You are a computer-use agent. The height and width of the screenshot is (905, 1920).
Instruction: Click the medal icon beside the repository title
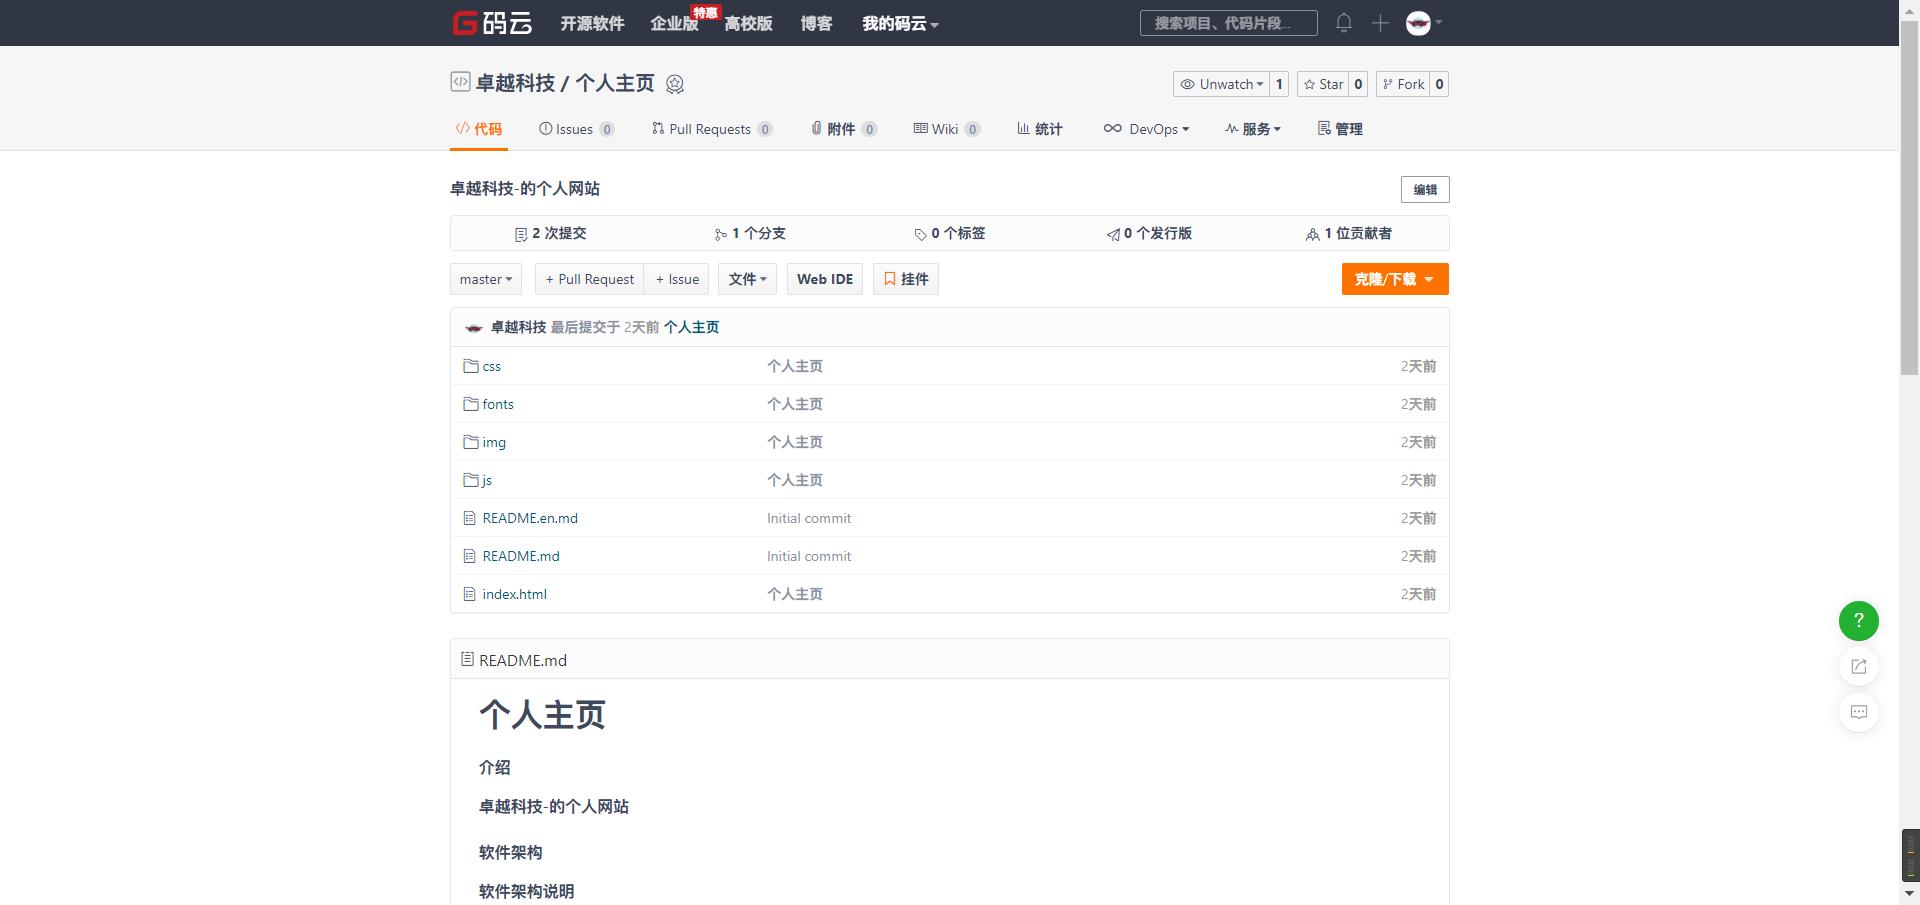pos(675,84)
